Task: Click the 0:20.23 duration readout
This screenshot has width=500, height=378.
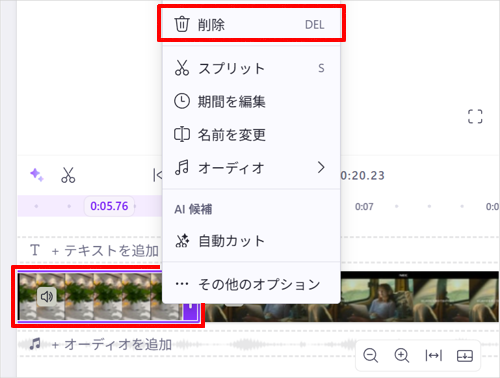Action: pyautogui.click(x=363, y=175)
